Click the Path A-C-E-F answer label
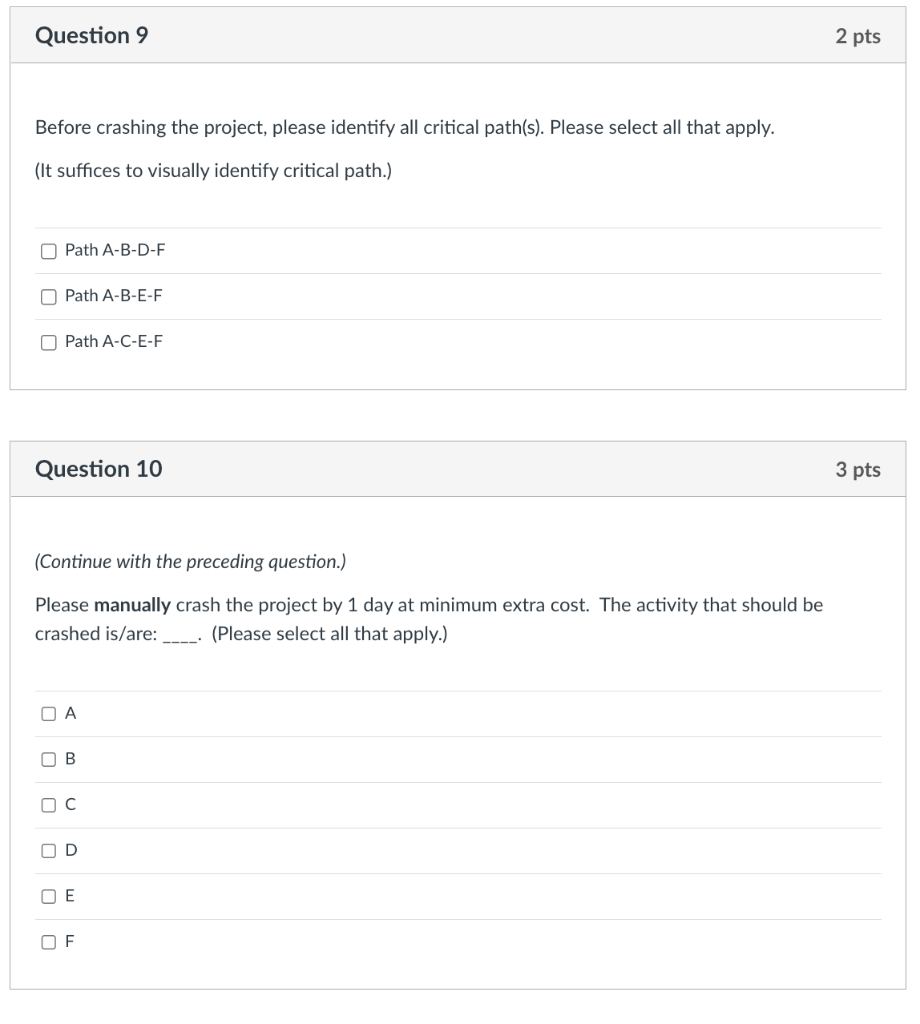The height and width of the screenshot is (1024, 920). click(x=113, y=341)
